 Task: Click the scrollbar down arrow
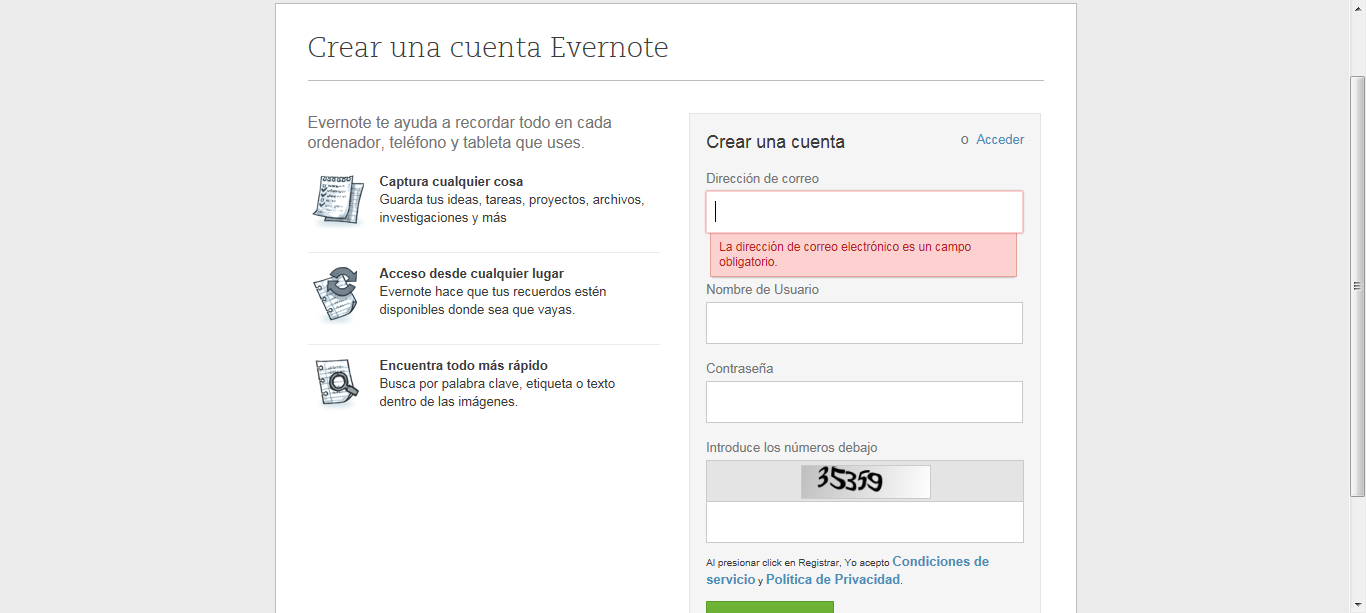[1357, 604]
